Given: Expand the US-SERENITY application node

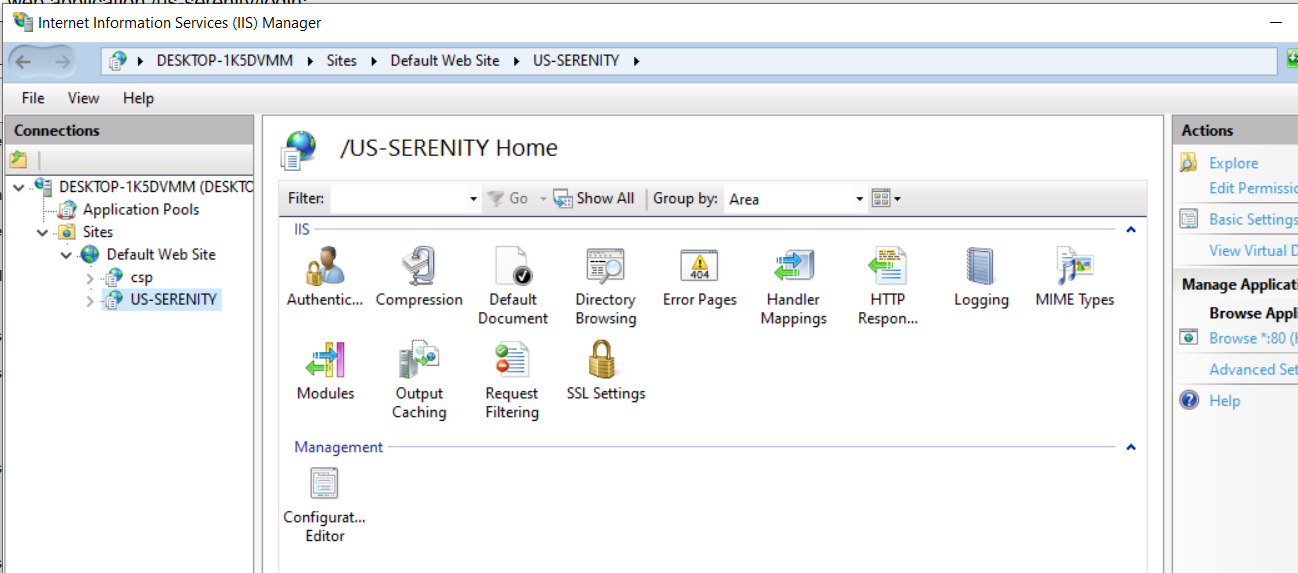Looking at the screenshot, I should coord(90,300).
